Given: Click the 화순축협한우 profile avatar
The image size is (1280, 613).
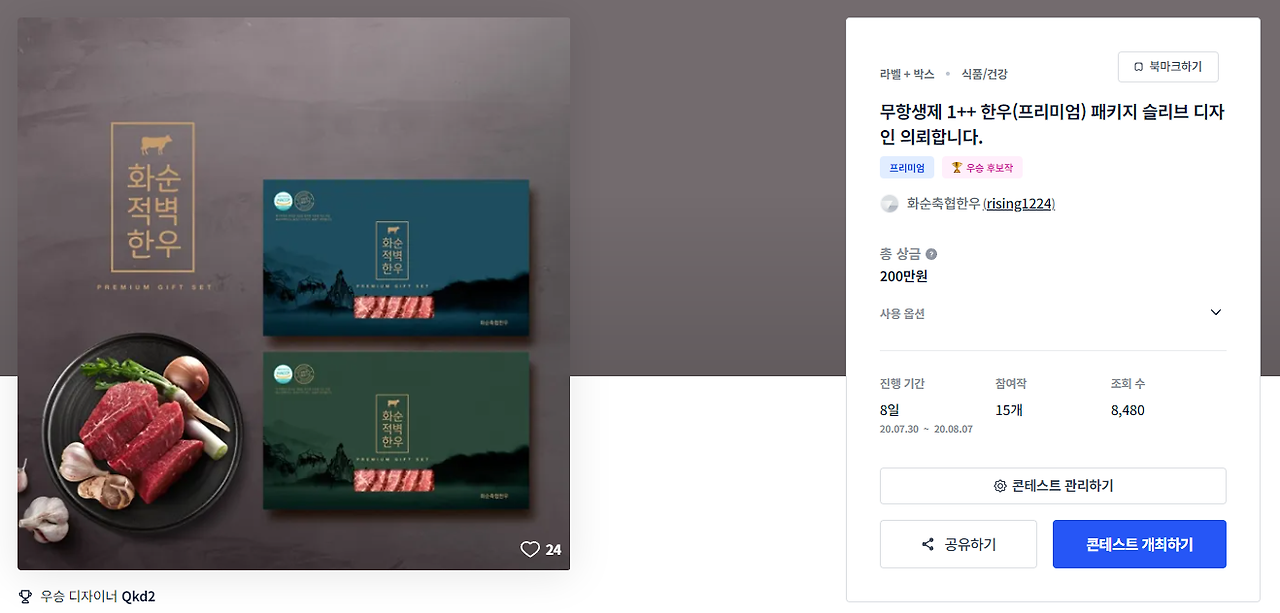Looking at the screenshot, I should click(889, 204).
